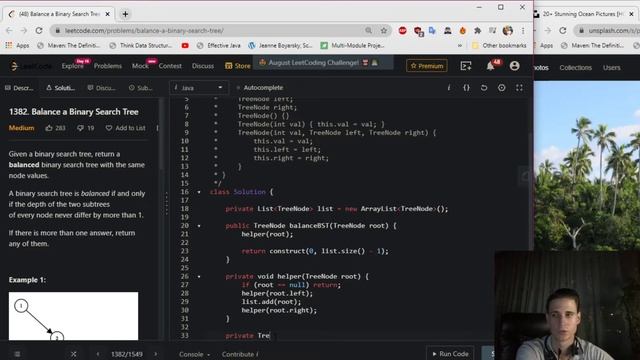Screen dimensions: 640x360
Task: Reset code to default with the revert icon
Action: point(484,88)
